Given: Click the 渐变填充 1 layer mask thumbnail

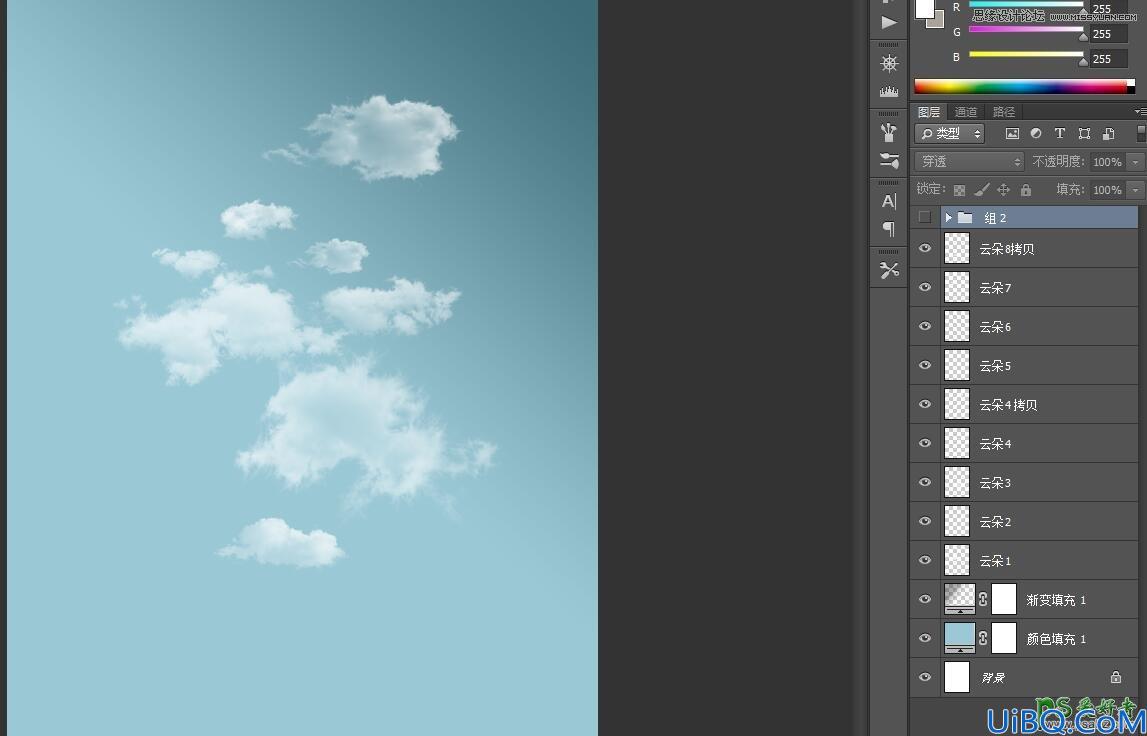Looking at the screenshot, I should (x=1004, y=599).
